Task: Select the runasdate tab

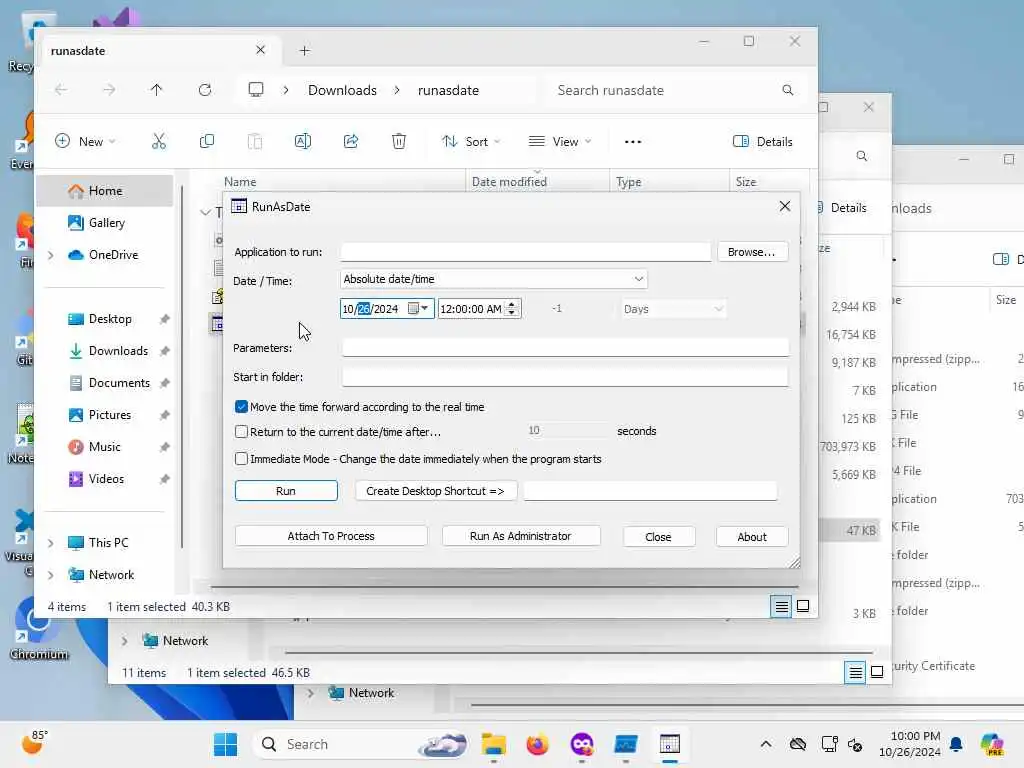Action: tap(159, 50)
